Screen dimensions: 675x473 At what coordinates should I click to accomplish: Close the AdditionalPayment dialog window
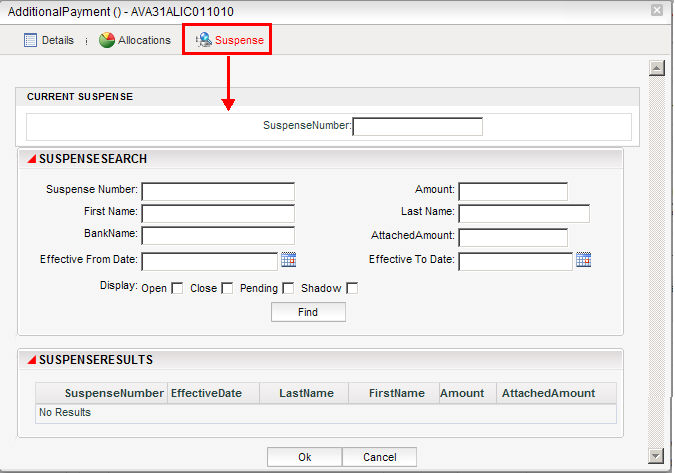[656, 10]
